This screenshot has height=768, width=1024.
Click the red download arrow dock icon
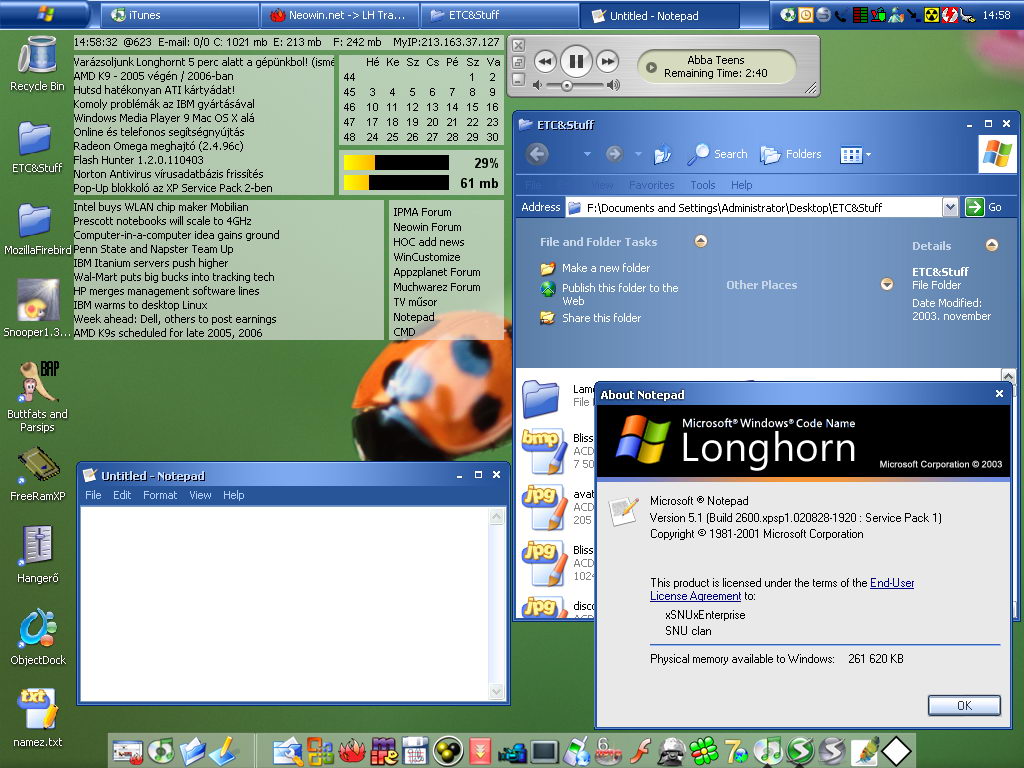[x=480, y=752]
